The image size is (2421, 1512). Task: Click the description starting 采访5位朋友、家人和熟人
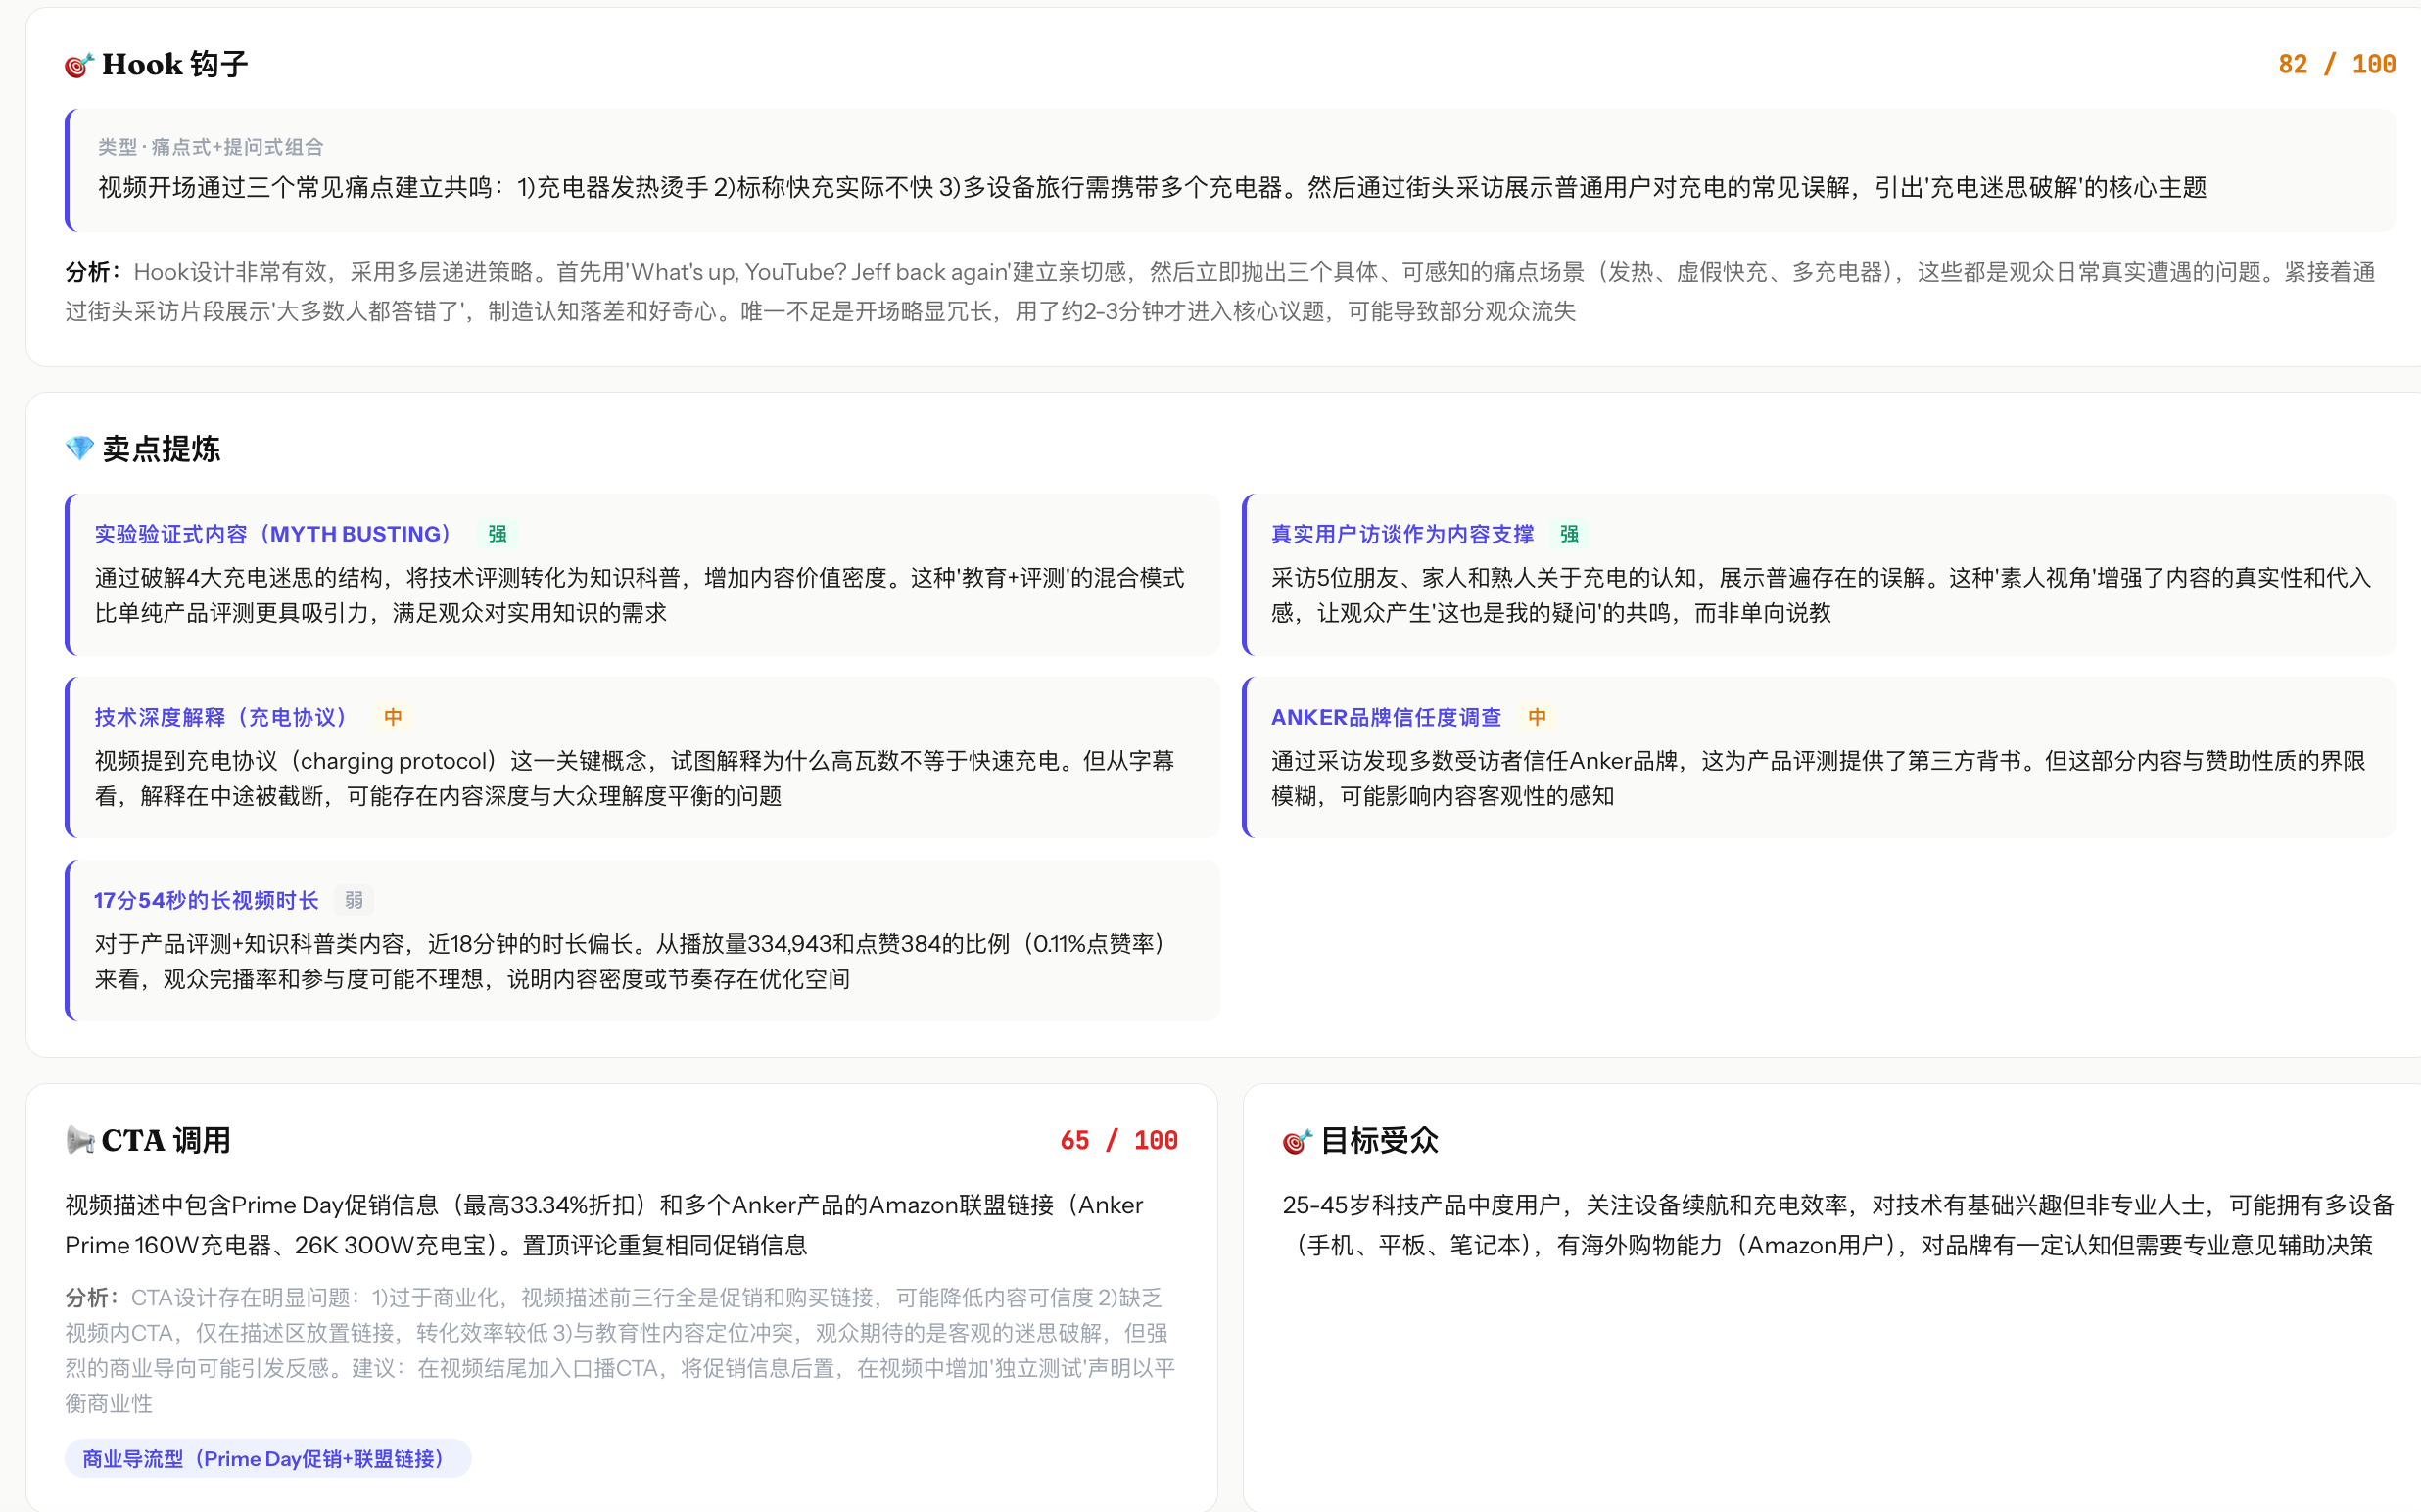[1820, 595]
